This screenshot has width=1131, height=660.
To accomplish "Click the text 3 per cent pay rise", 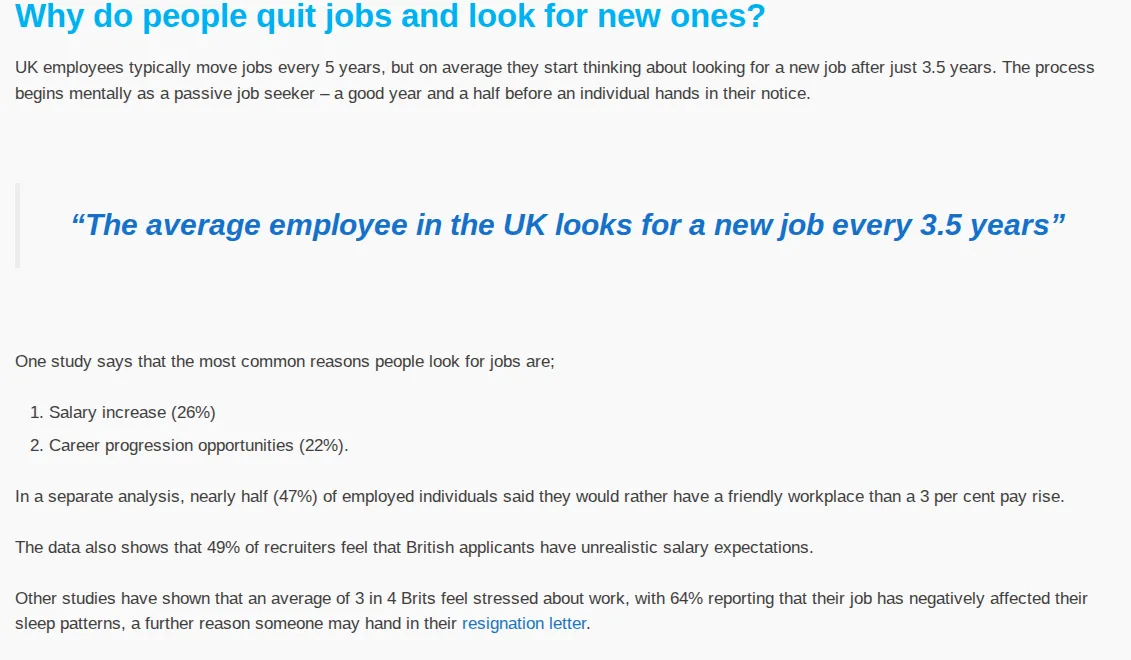I will pyautogui.click(x=990, y=497).
